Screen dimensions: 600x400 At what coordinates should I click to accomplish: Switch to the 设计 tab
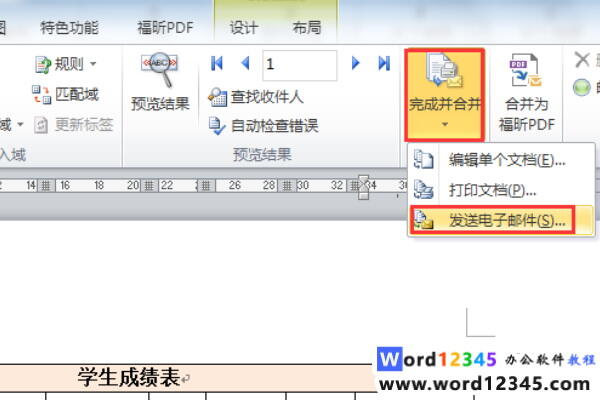pyautogui.click(x=244, y=28)
